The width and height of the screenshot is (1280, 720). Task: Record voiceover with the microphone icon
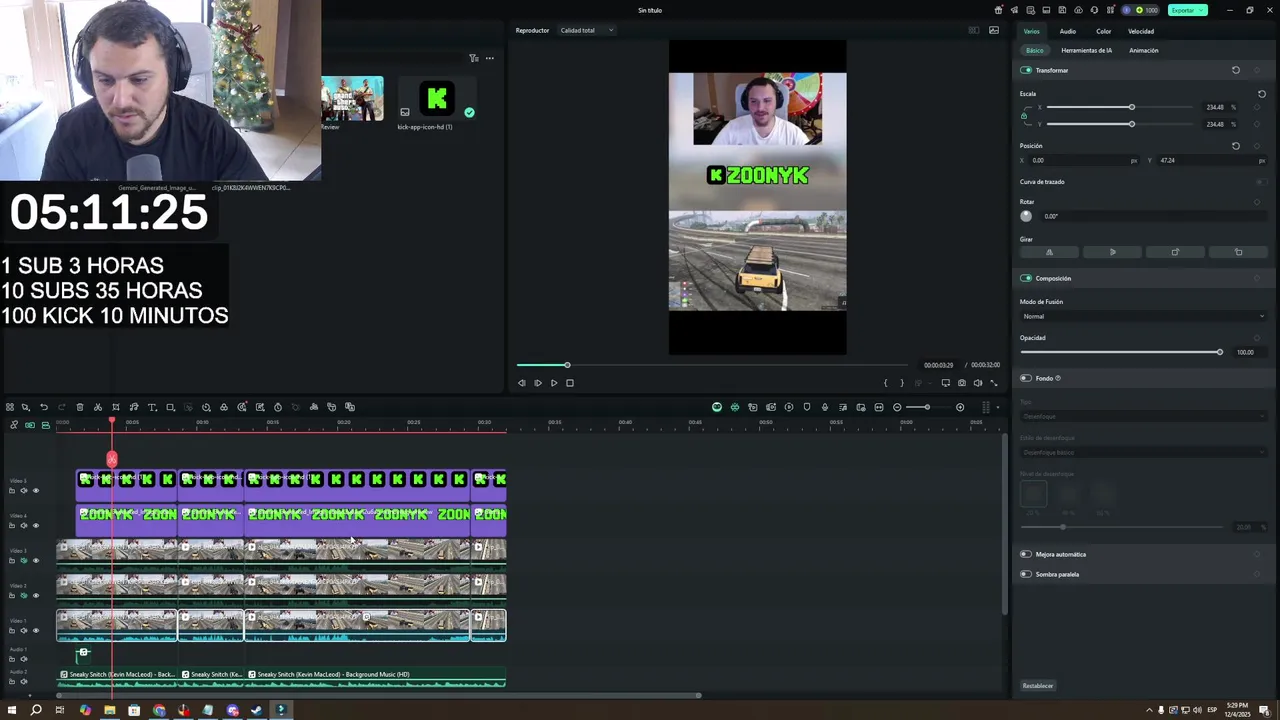click(x=825, y=407)
